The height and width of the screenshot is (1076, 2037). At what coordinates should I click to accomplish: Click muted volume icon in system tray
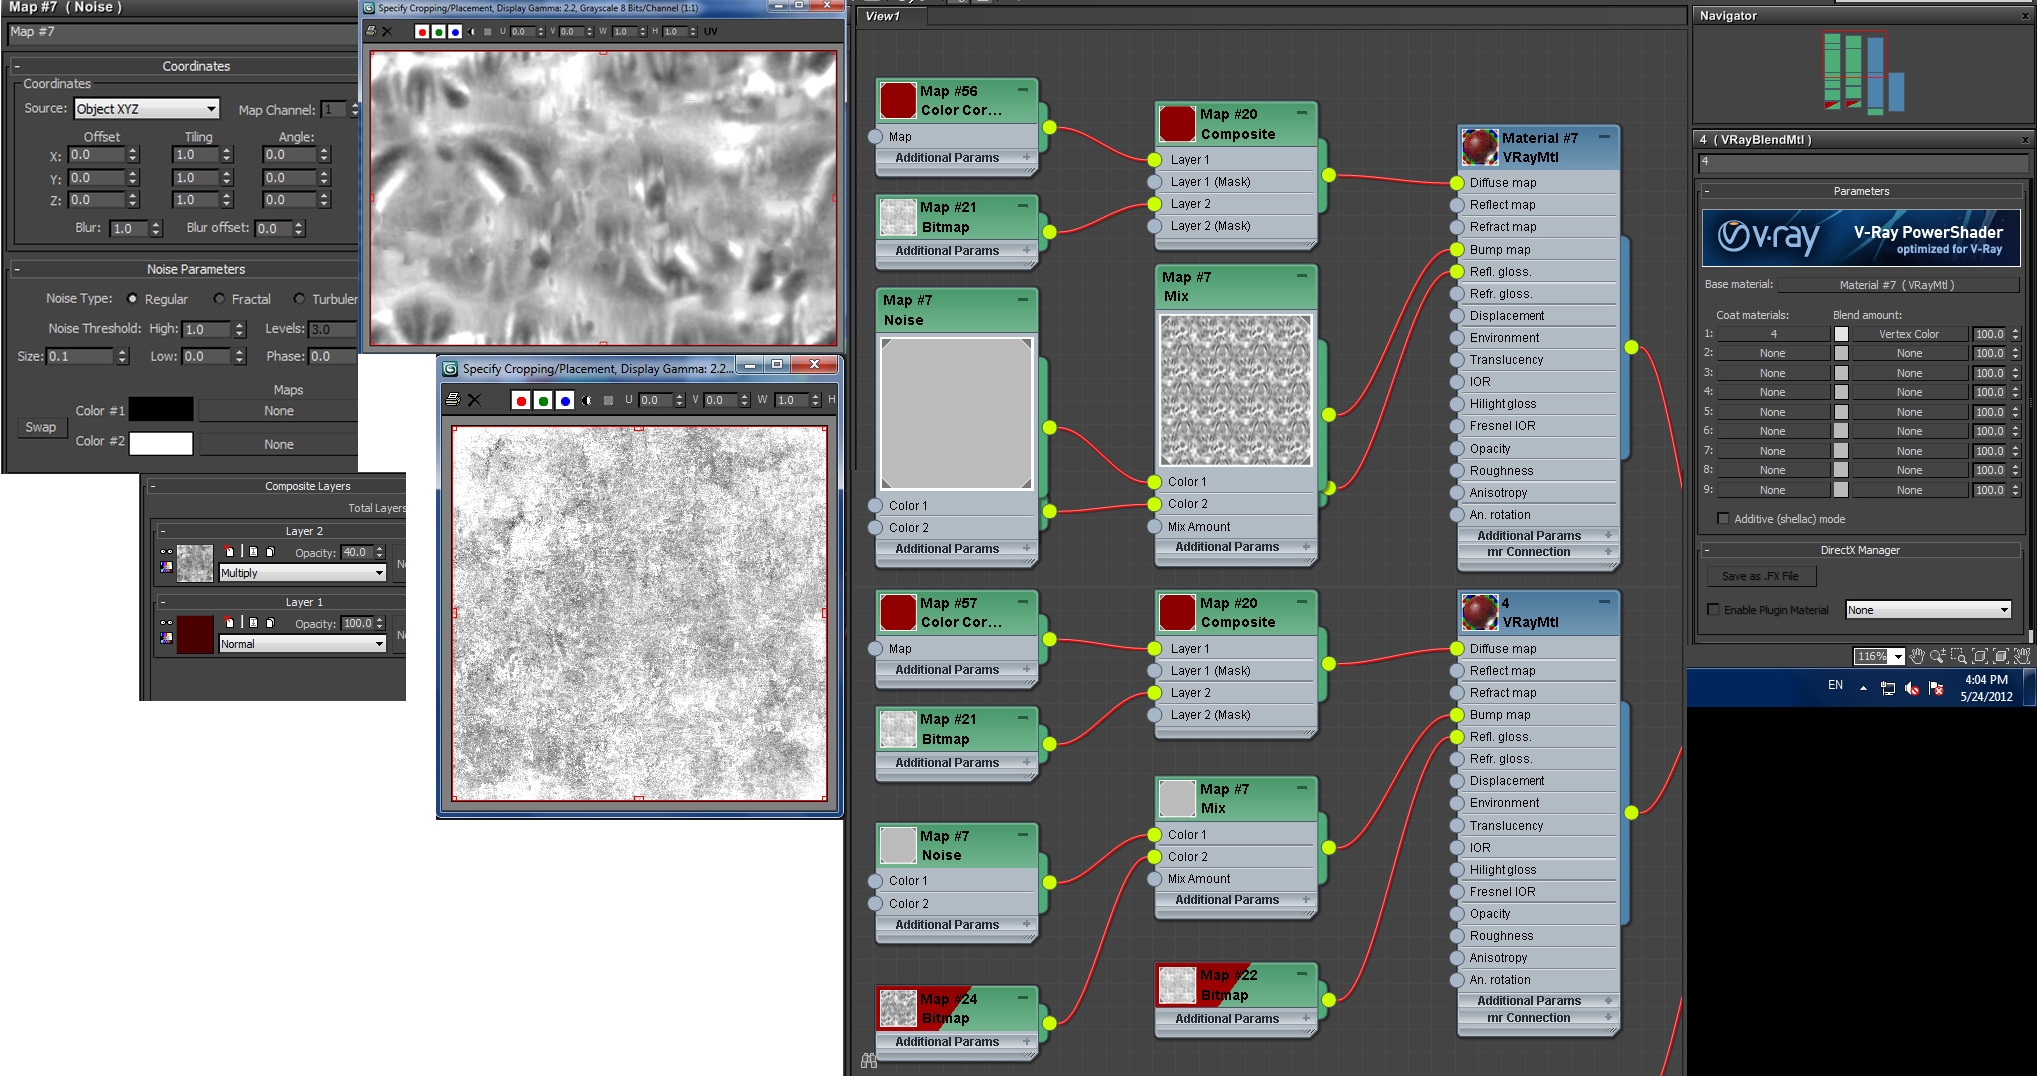1912,688
